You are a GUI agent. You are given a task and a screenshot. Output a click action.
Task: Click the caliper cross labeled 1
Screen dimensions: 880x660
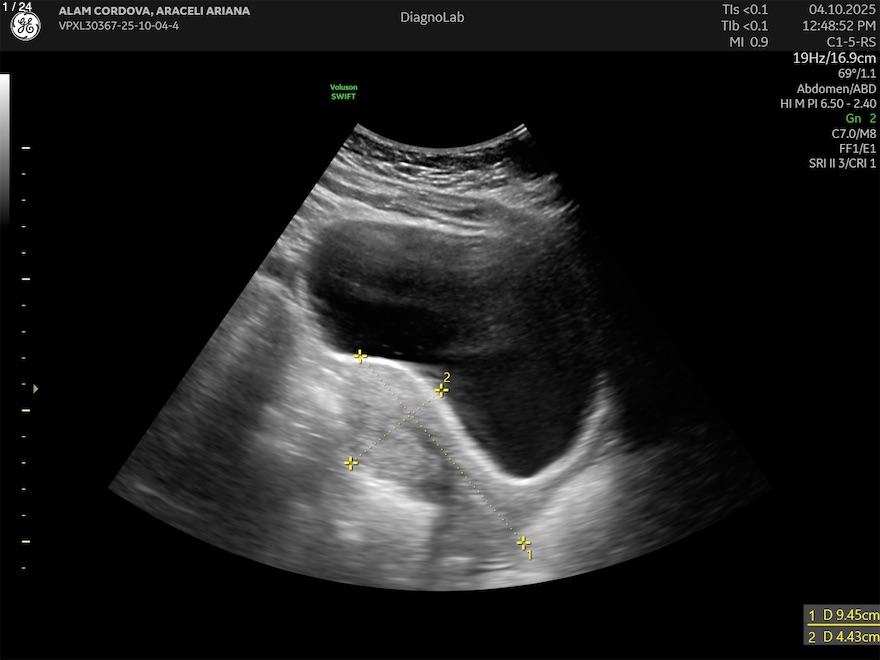click(x=523, y=542)
